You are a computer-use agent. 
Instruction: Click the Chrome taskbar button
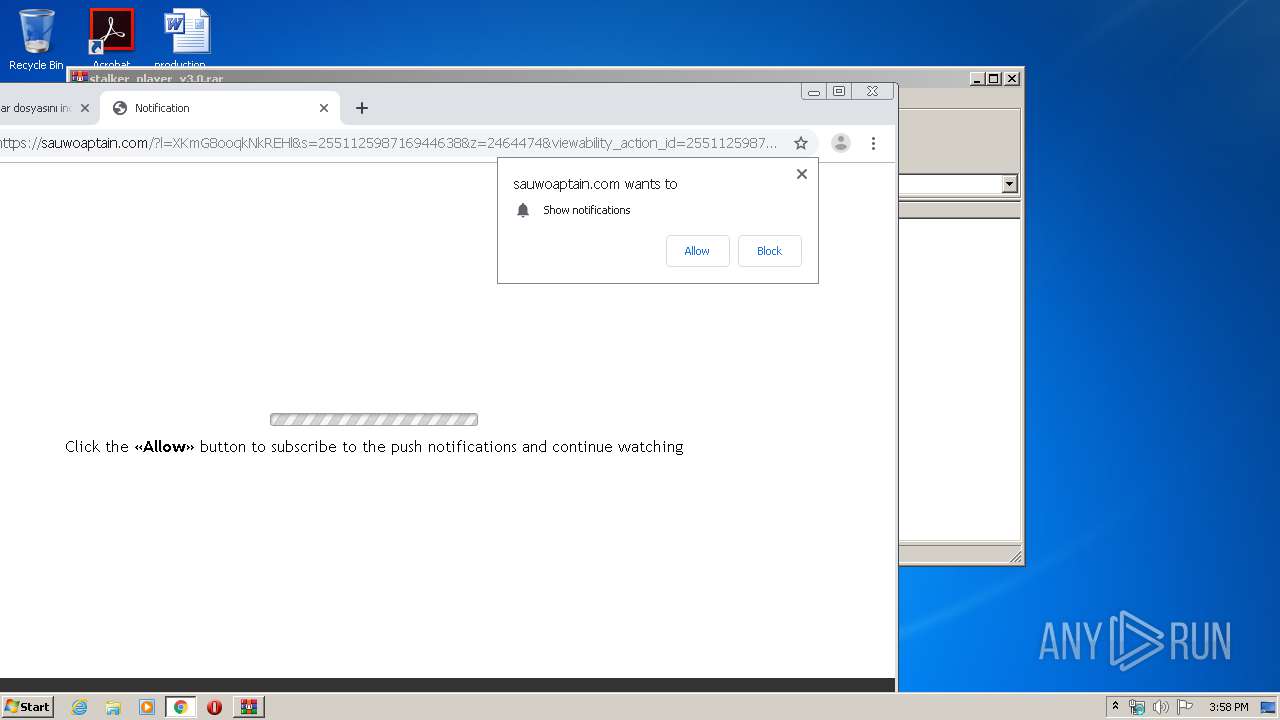click(x=180, y=707)
